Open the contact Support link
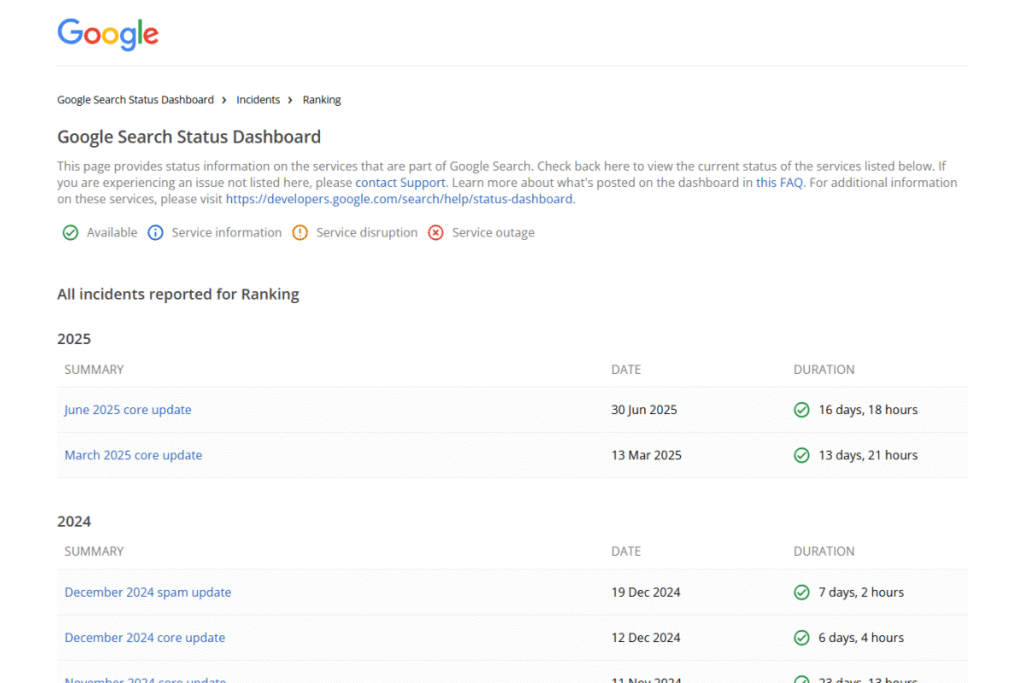This screenshot has height=683, width=1024. coord(400,183)
